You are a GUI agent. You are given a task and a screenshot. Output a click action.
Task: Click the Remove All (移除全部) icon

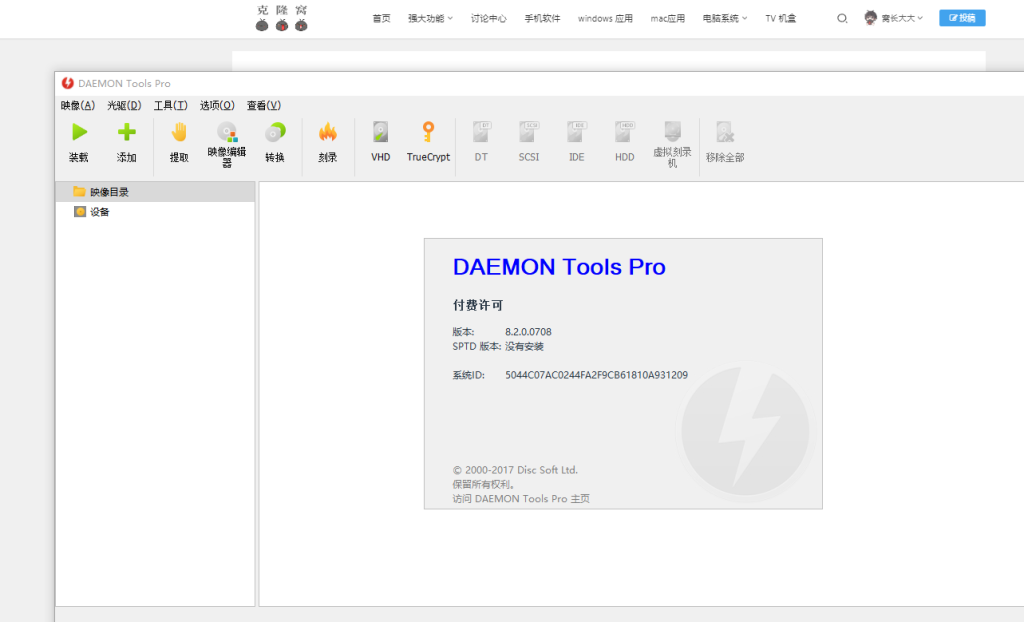[x=725, y=133]
